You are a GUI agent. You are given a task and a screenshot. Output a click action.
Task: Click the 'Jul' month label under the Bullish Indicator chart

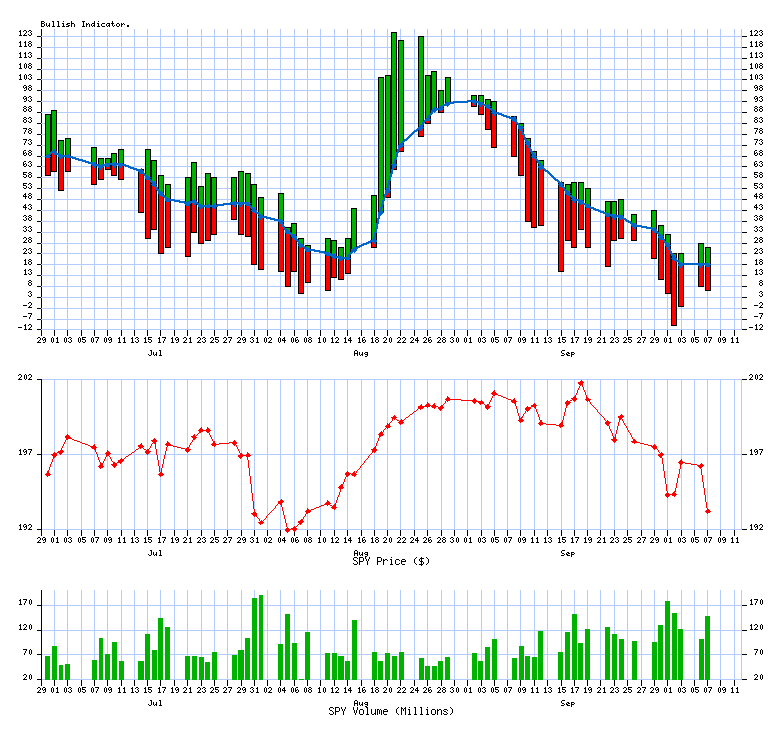155,354
